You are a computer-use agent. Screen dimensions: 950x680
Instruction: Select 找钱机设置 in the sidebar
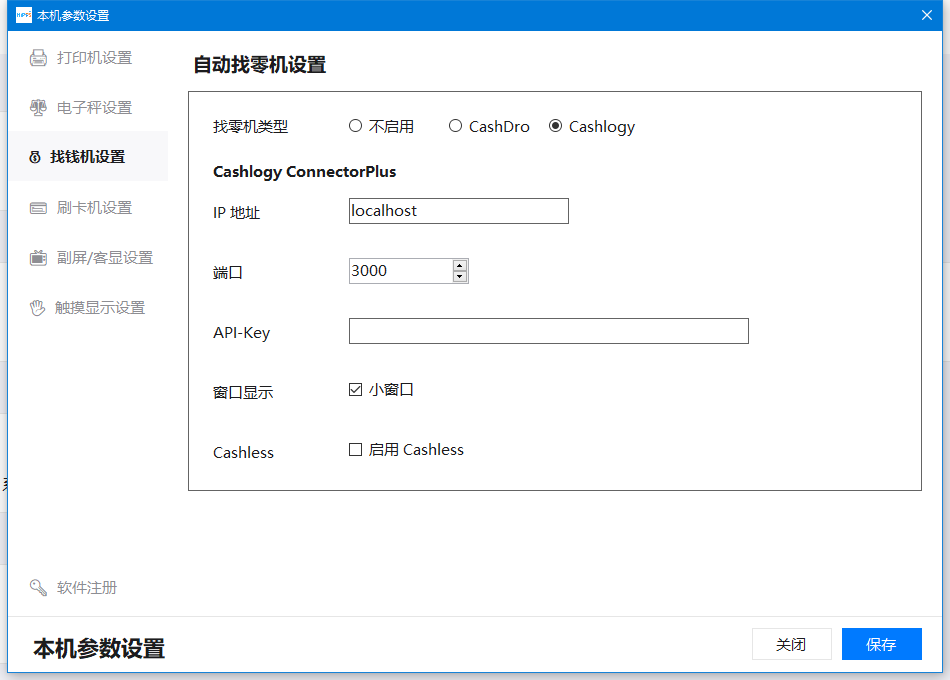pos(88,157)
